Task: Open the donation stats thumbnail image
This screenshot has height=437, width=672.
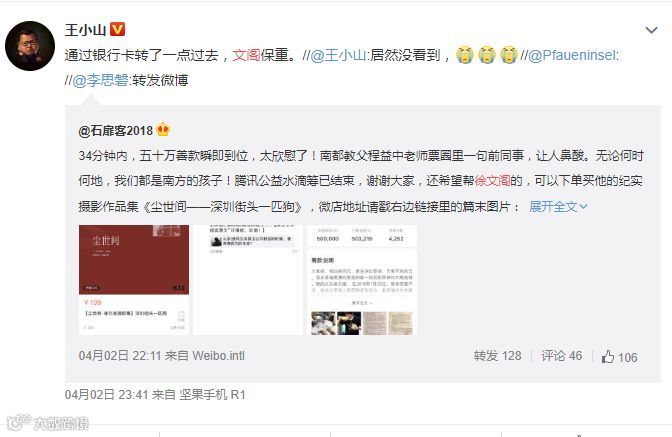Action: tap(362, 280)
